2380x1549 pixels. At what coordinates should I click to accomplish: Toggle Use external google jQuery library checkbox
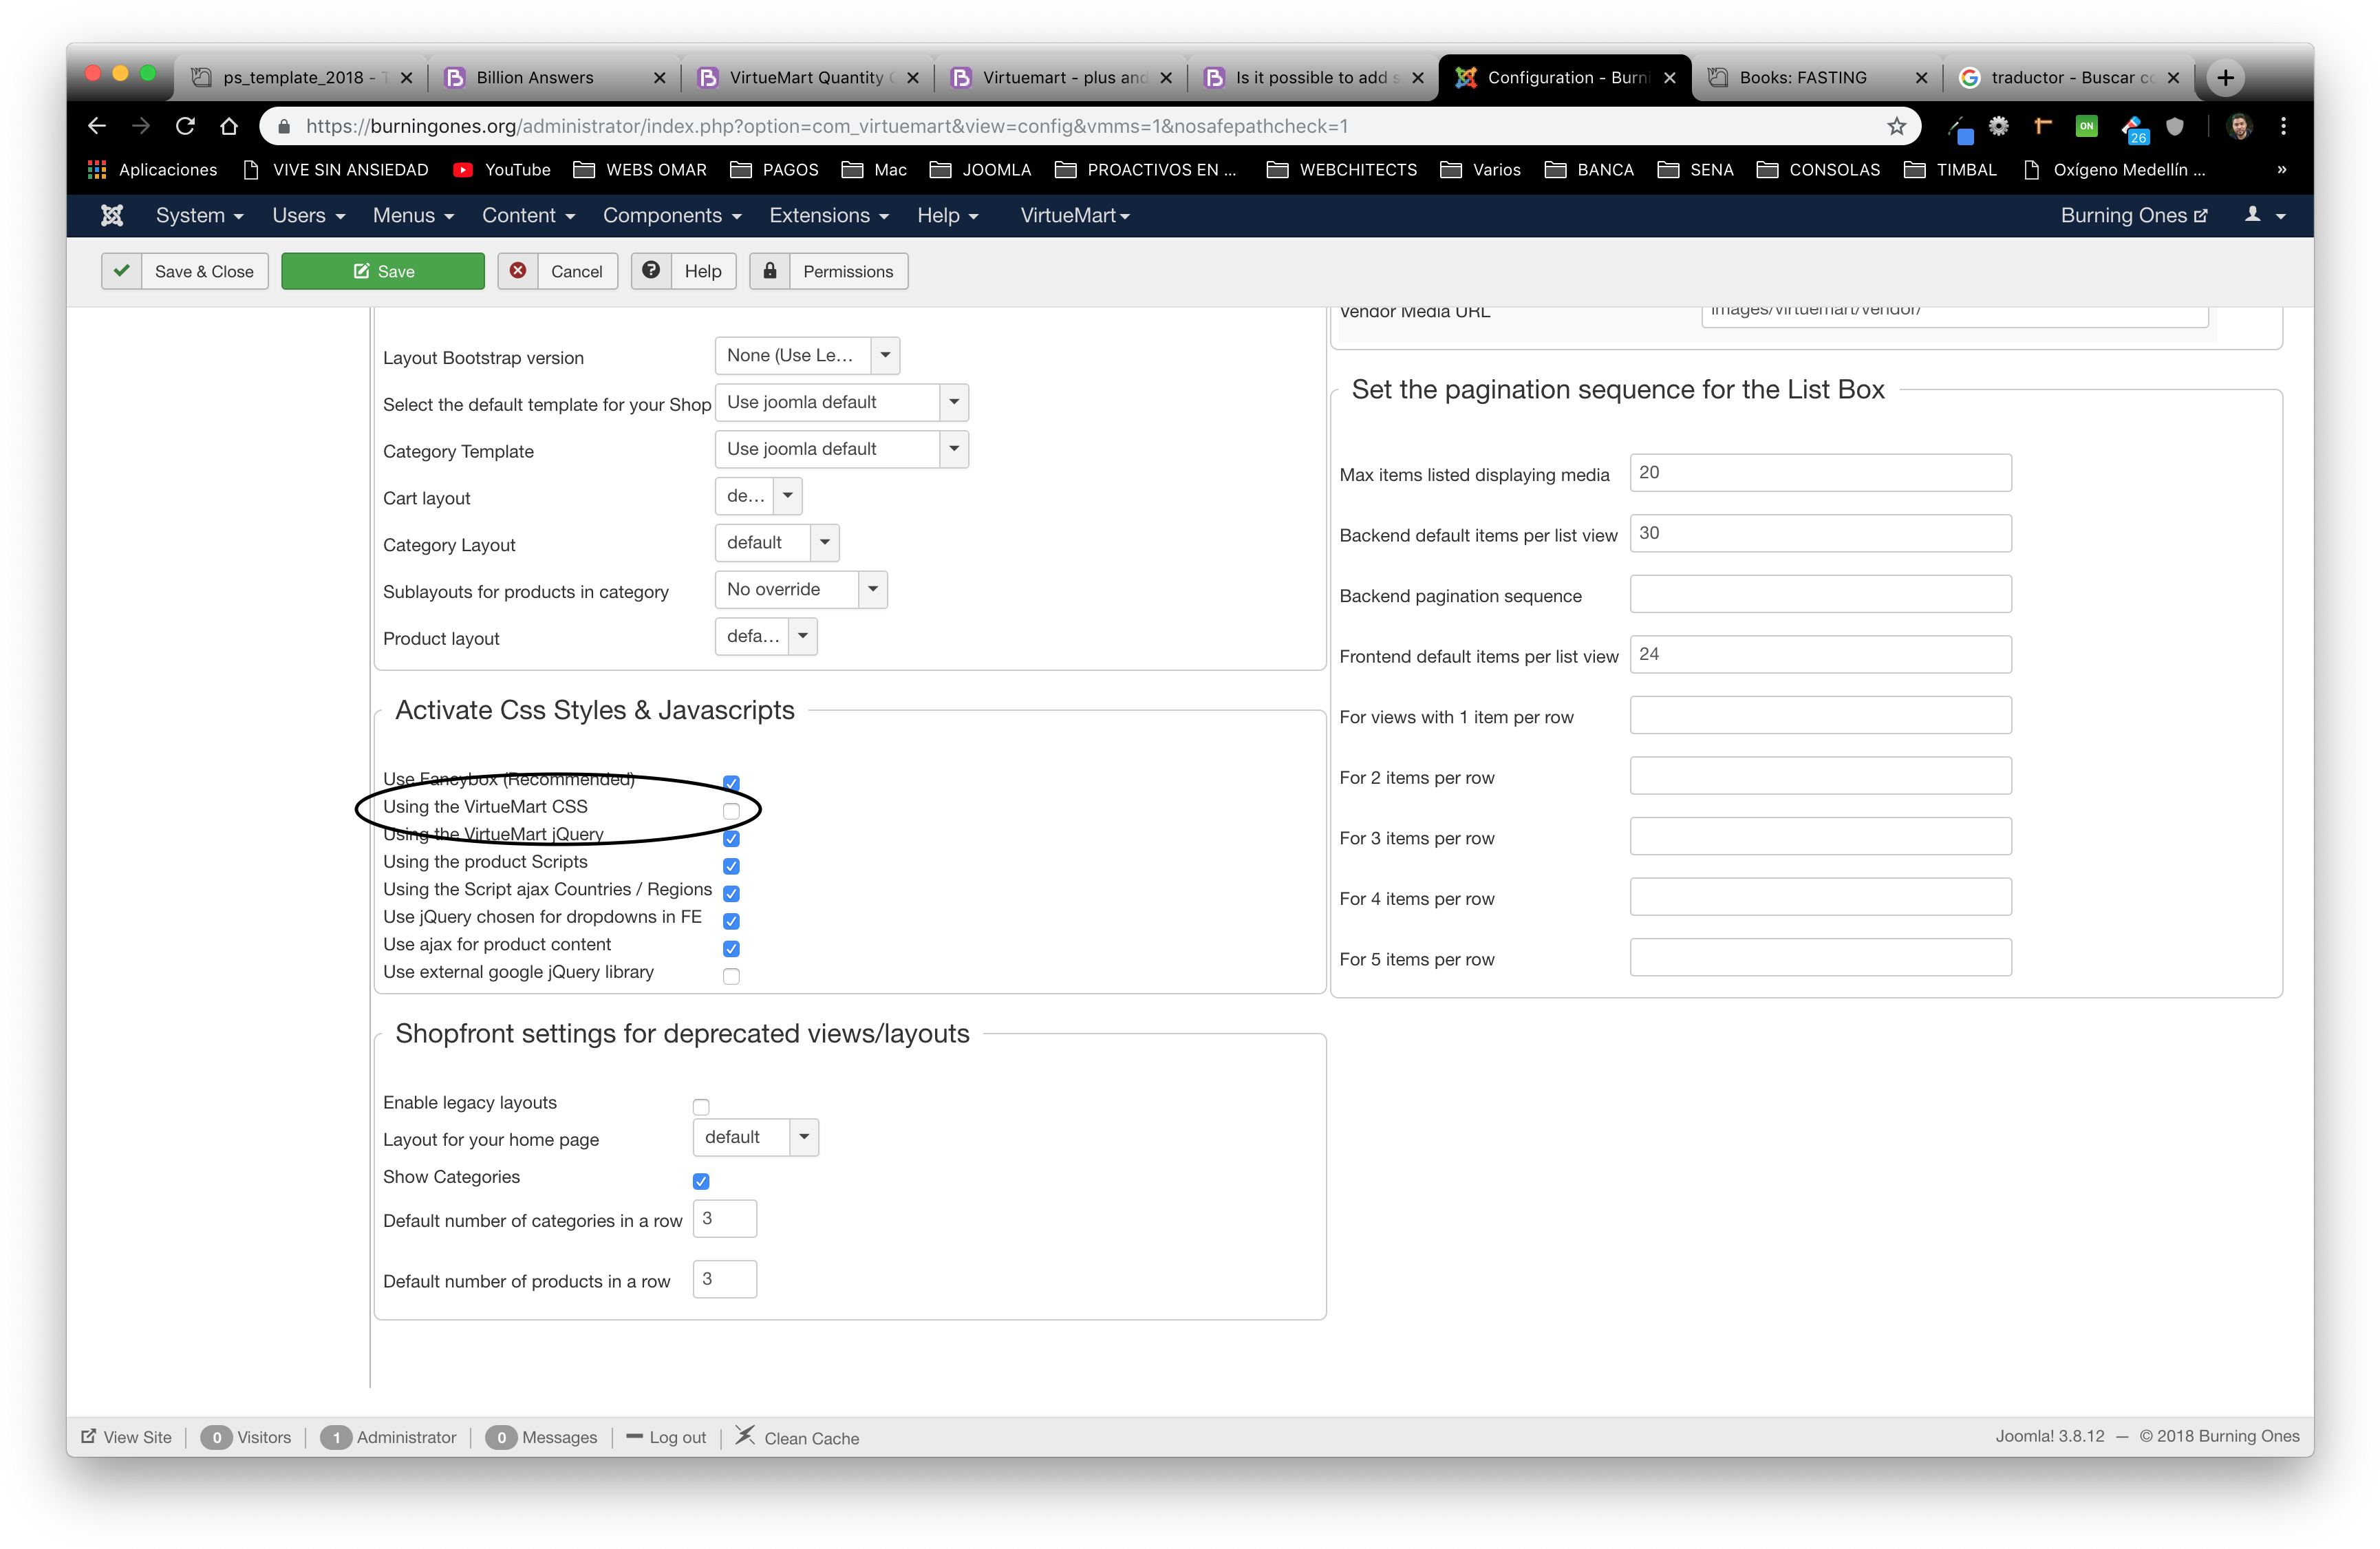click(731, 976)
